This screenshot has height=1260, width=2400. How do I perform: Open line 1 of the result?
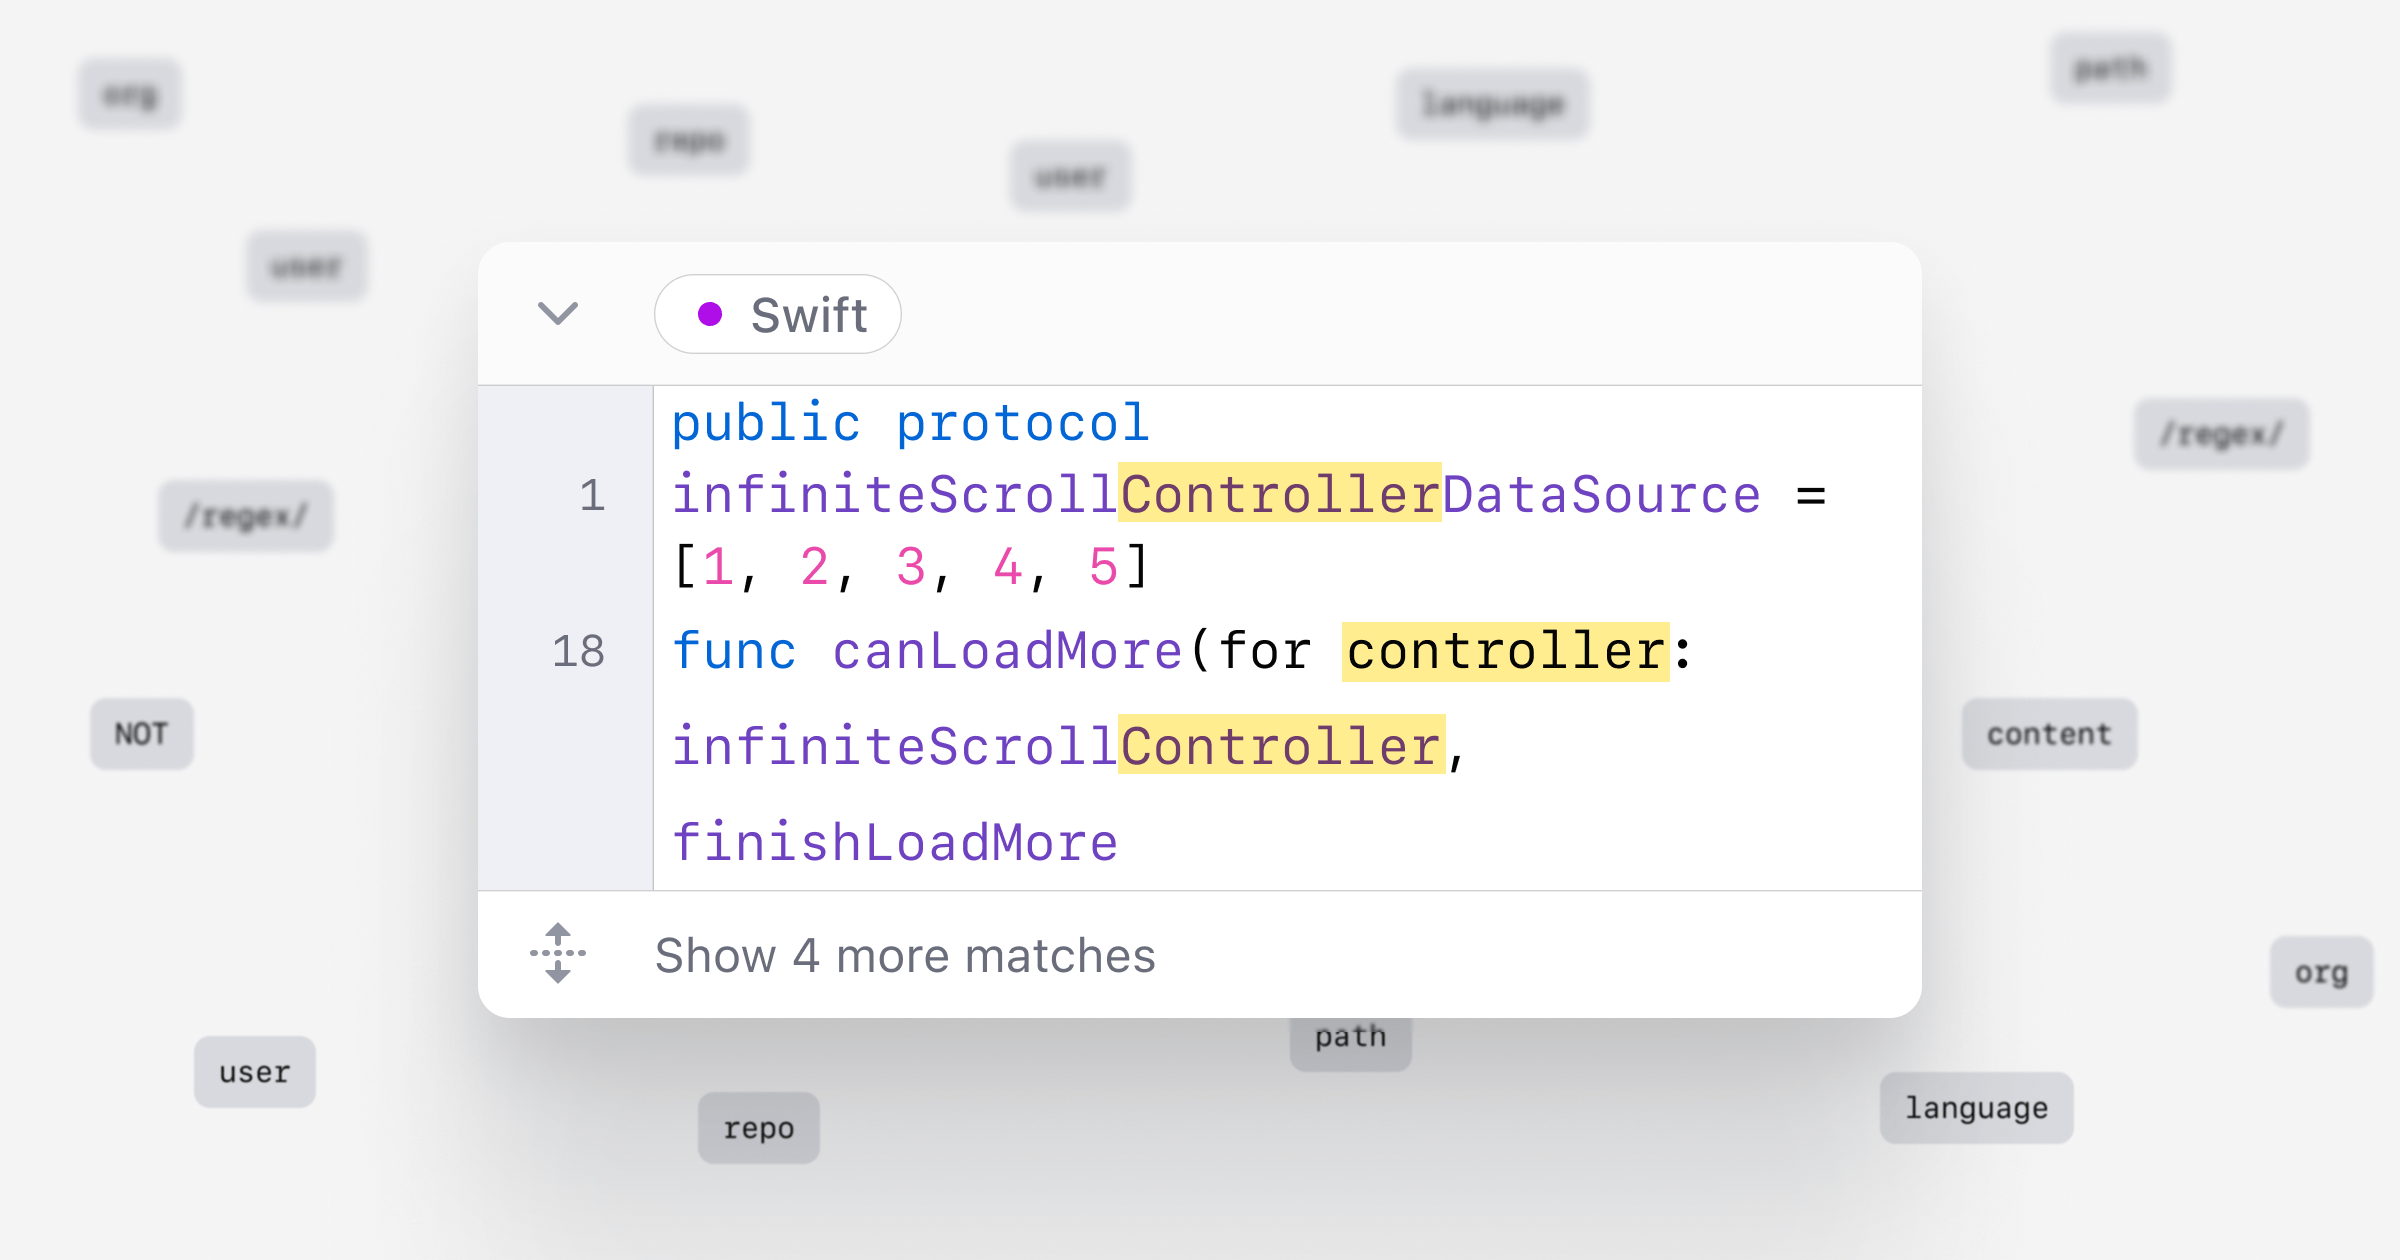(593, 495)
